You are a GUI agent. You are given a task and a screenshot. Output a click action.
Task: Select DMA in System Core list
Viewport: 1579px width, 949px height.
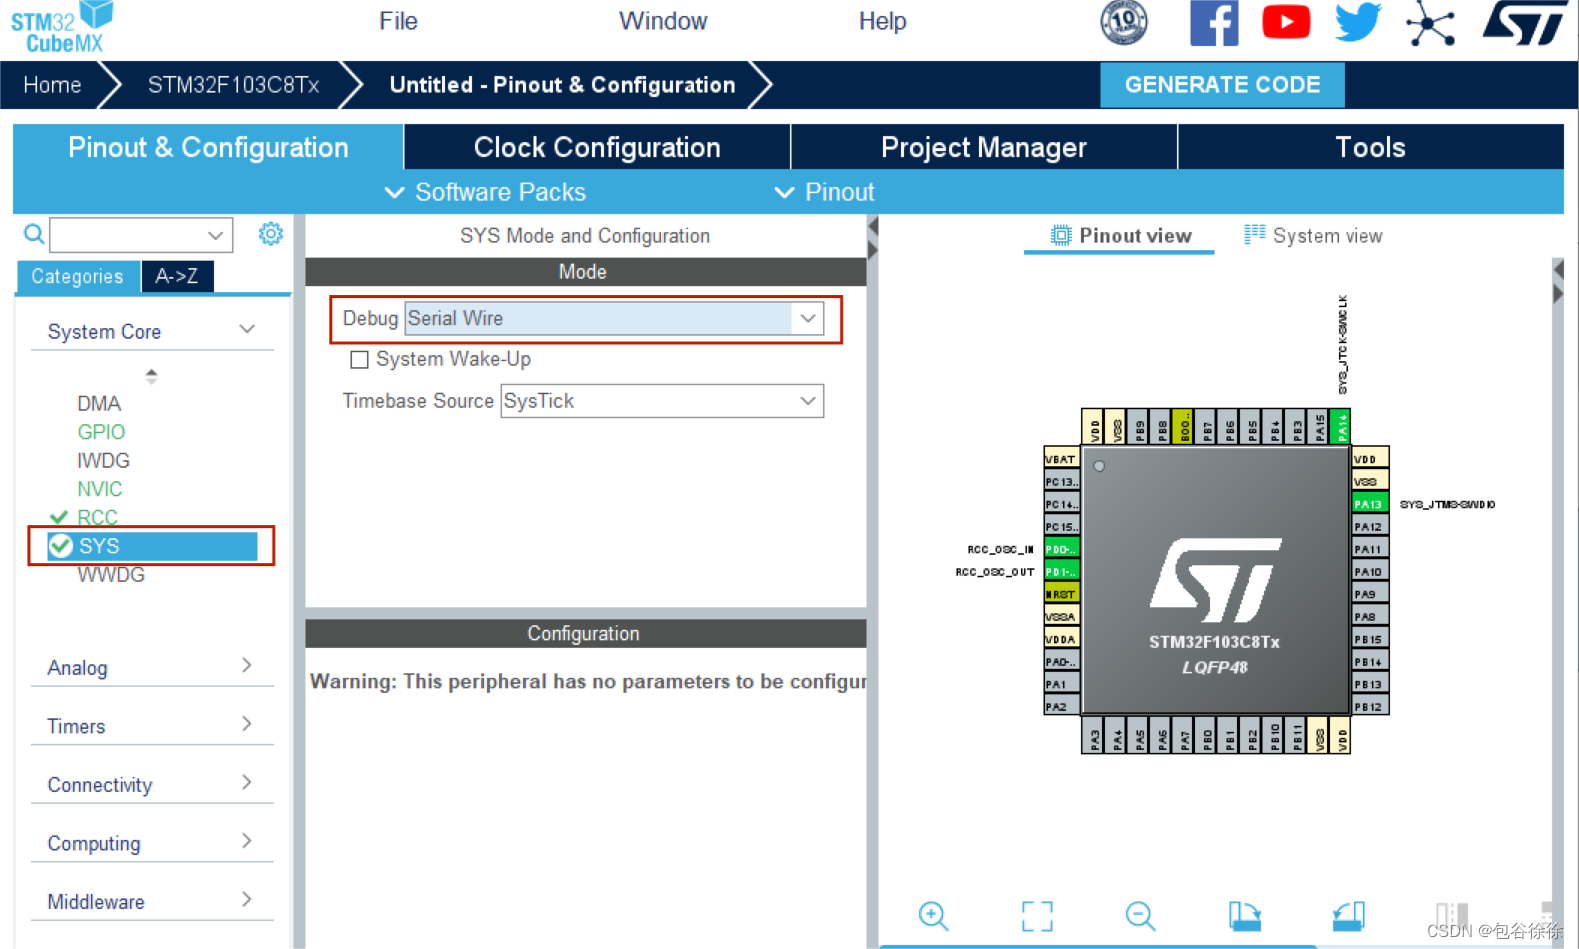click(99, 403)
